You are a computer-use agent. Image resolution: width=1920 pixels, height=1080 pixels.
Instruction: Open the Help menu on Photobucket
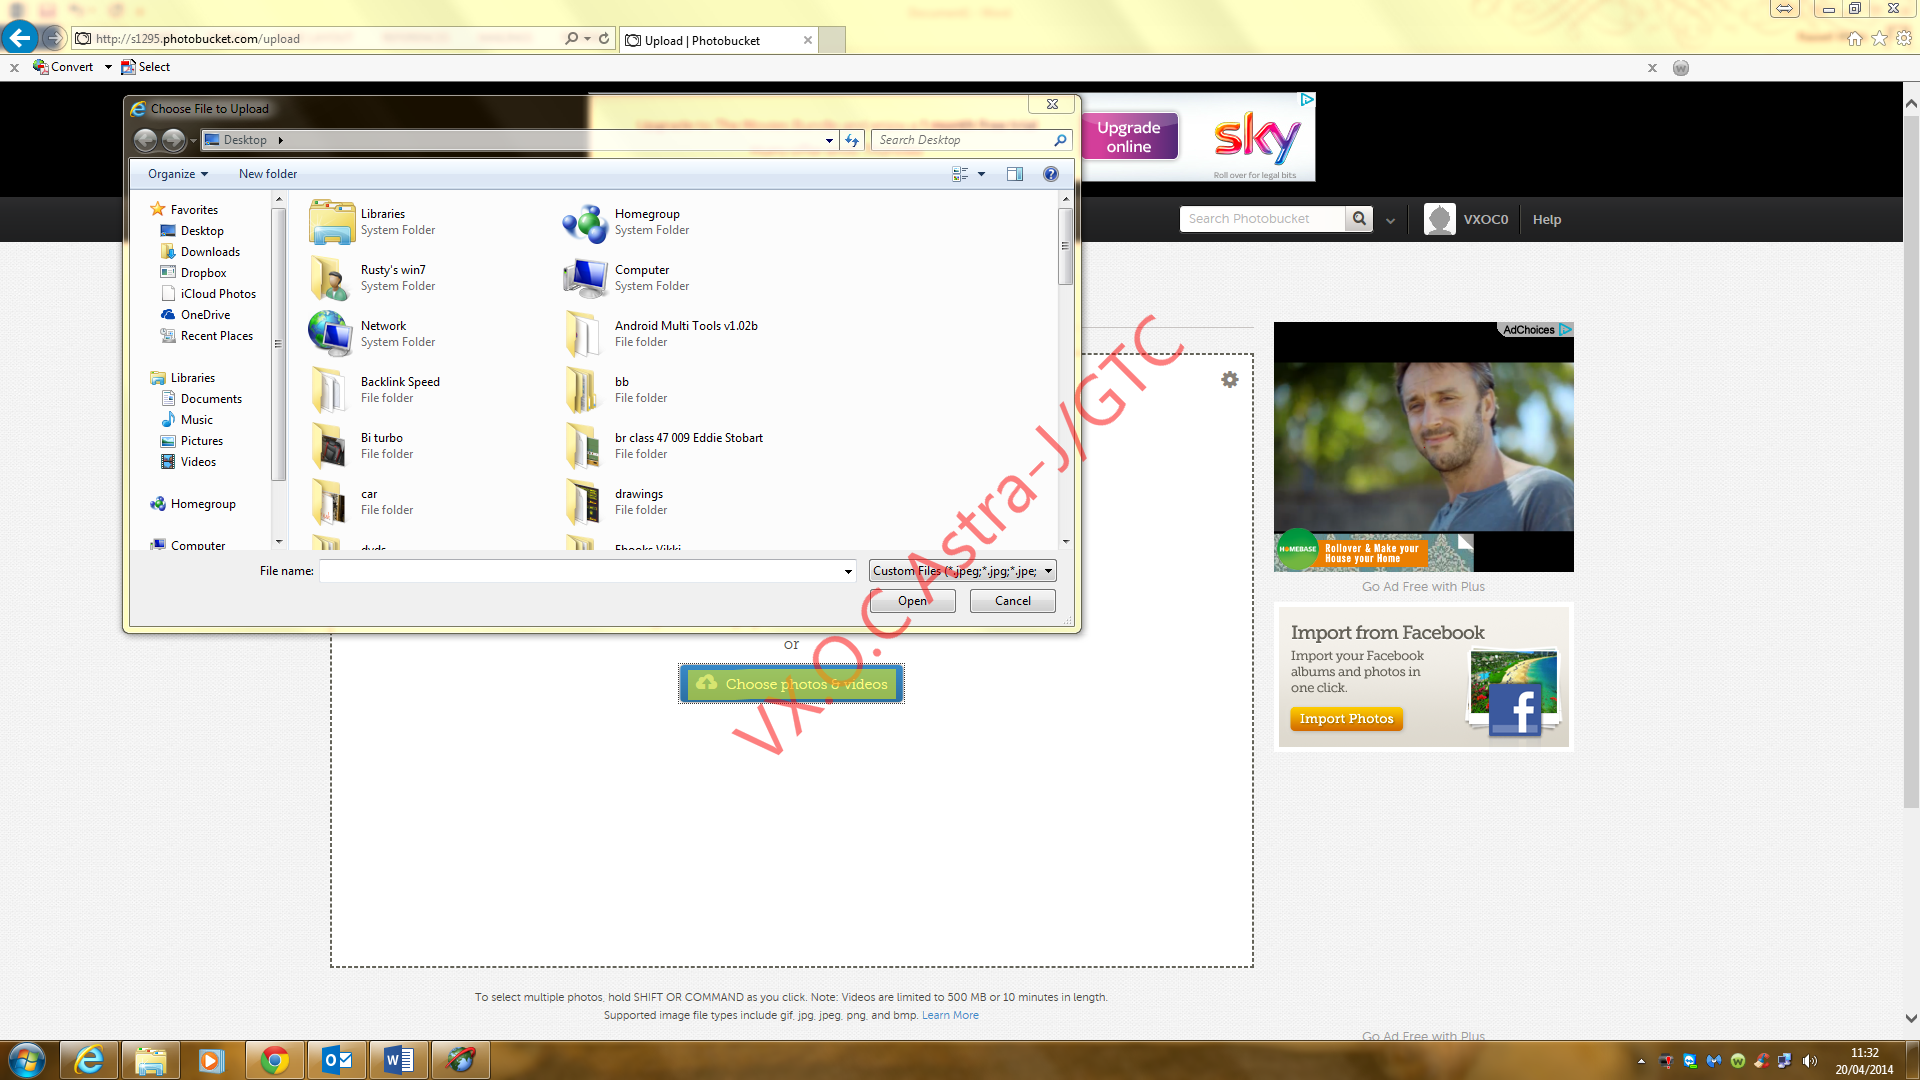point(1546,220)
